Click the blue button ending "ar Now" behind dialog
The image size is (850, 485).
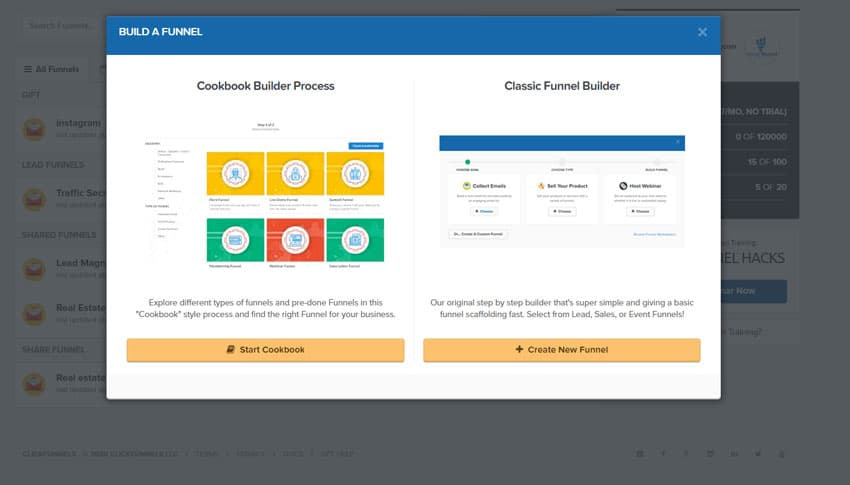pyautogui.click(x=754, y=291)
